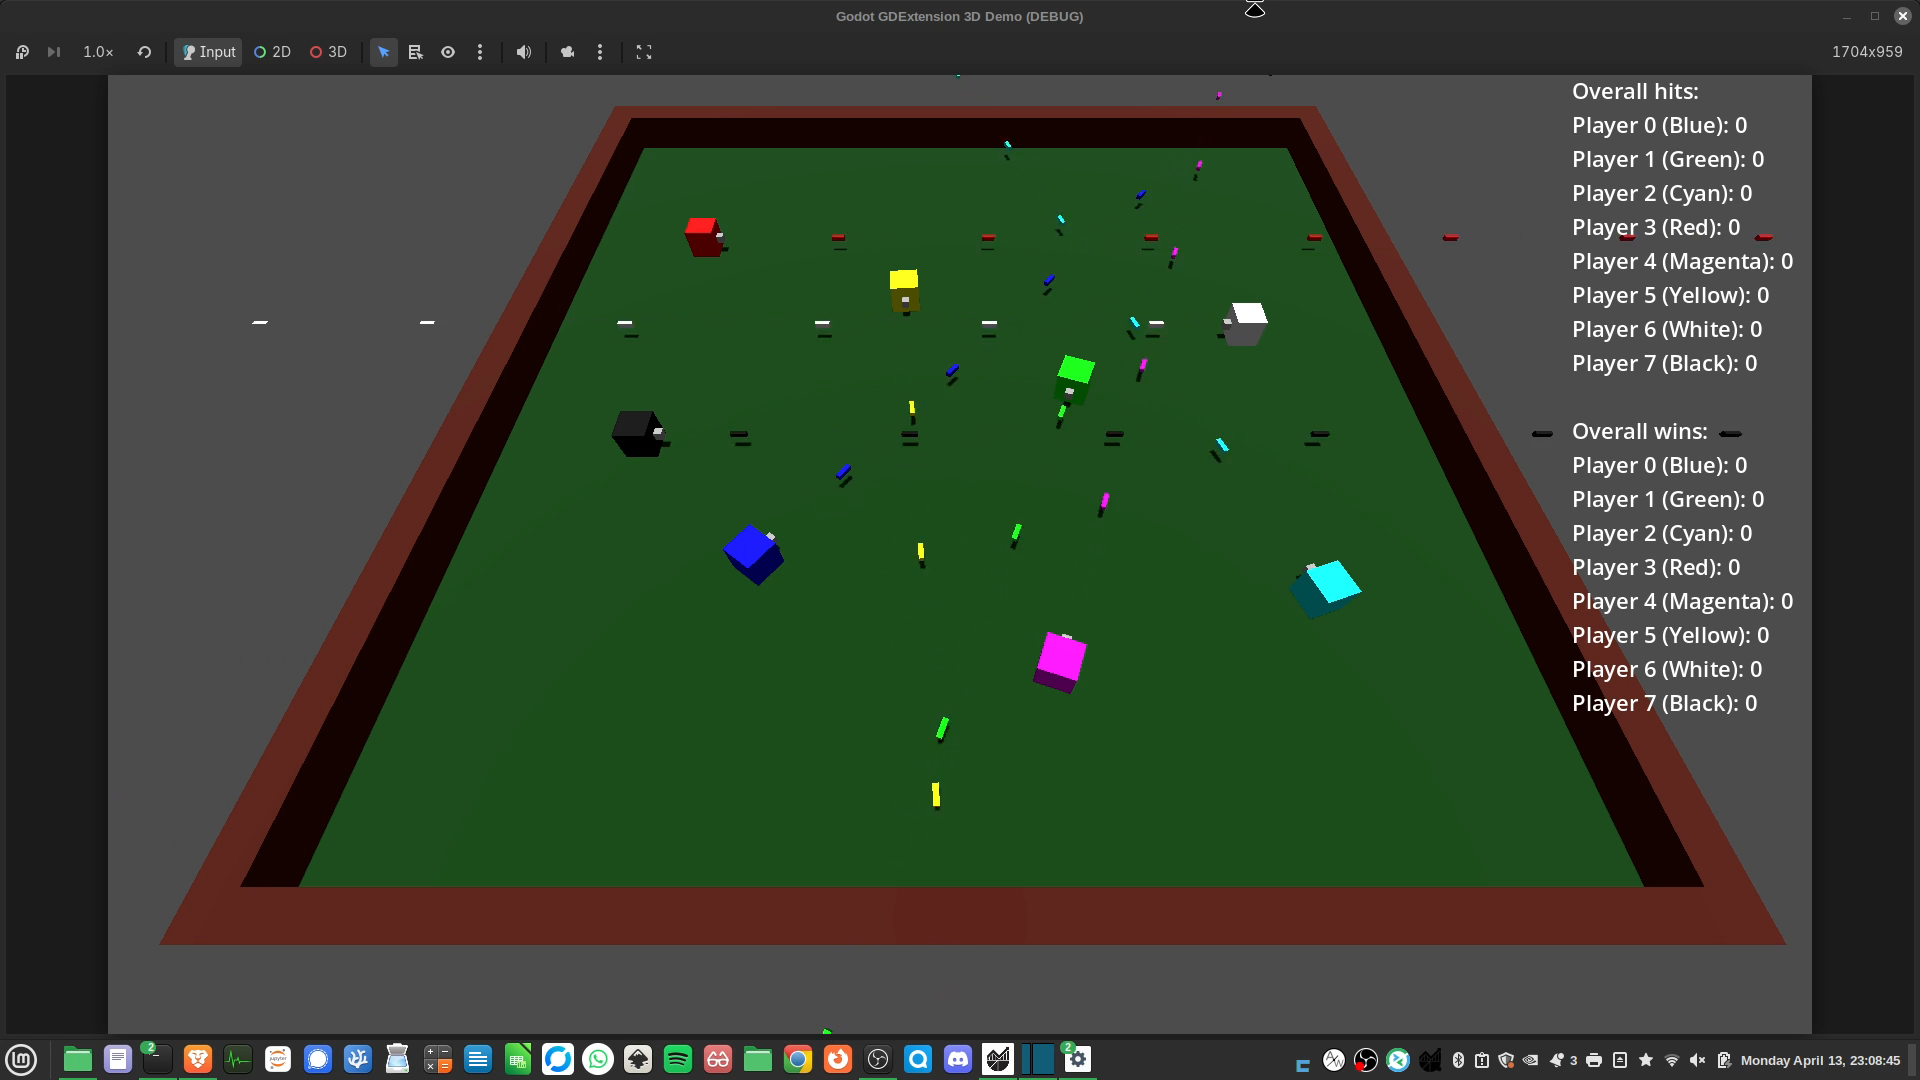
Task: Toggle selection visibility eye icon
Action: 448,52
